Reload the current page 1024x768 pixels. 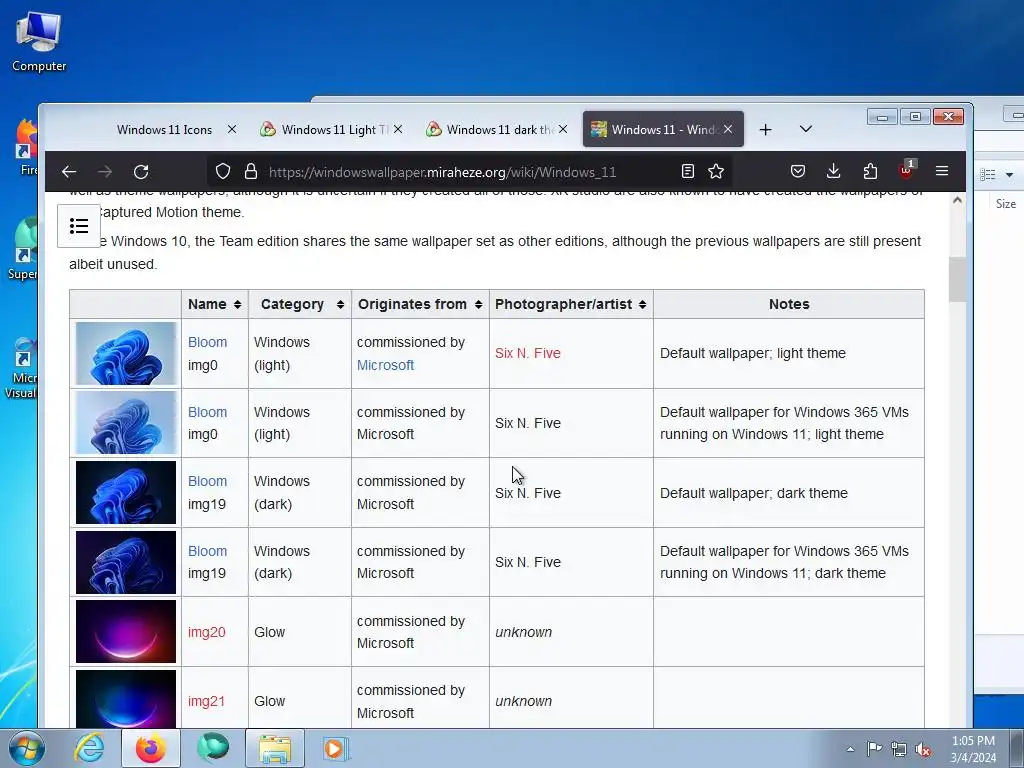coord(141,172)
